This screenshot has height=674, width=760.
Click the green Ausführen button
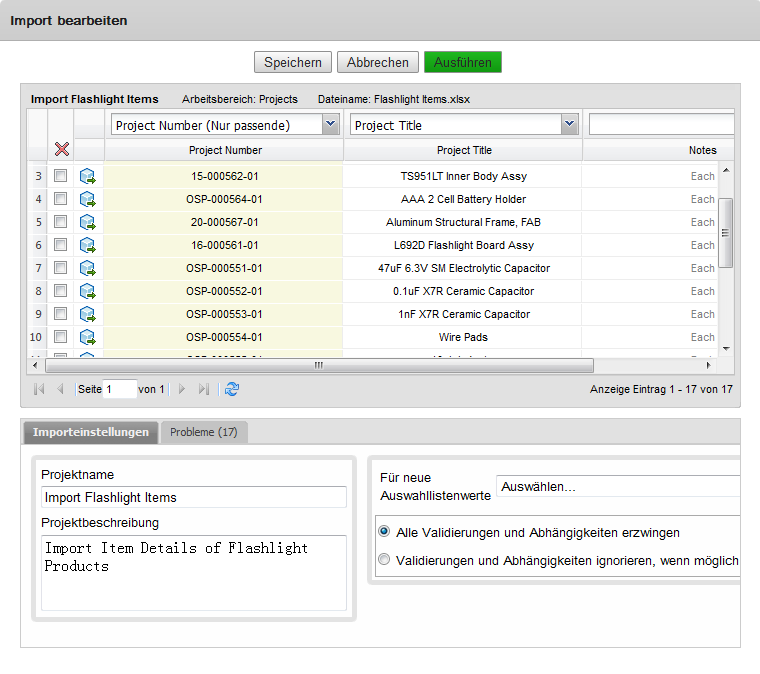pyautogui.click(x=462, y=62)
